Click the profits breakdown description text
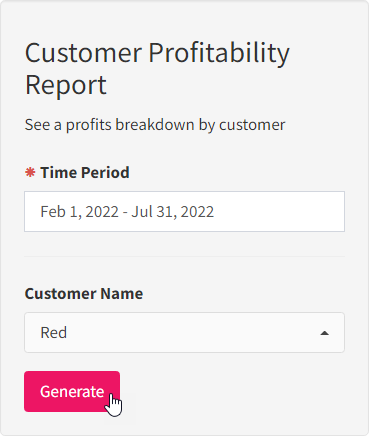Screen dimensions: 369x436 coord(155,125)
